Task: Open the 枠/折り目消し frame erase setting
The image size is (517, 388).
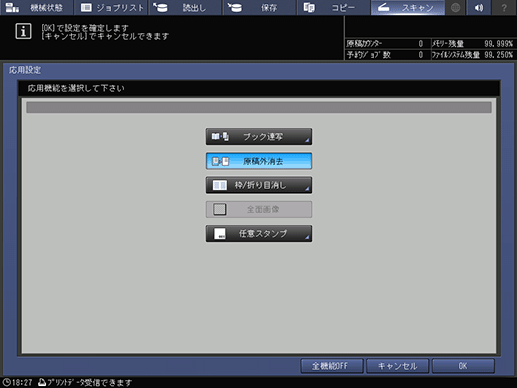Action: (259, 185)
